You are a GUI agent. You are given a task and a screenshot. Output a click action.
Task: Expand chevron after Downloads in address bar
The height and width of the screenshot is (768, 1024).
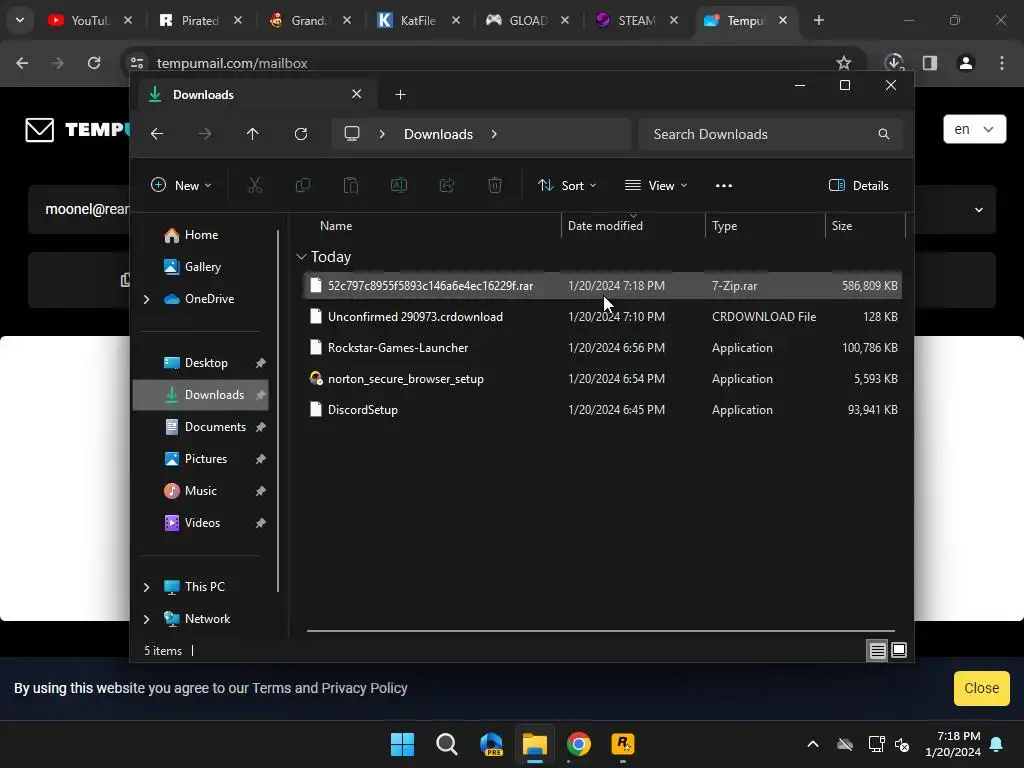pyautogui.click(x=494, y=134)
